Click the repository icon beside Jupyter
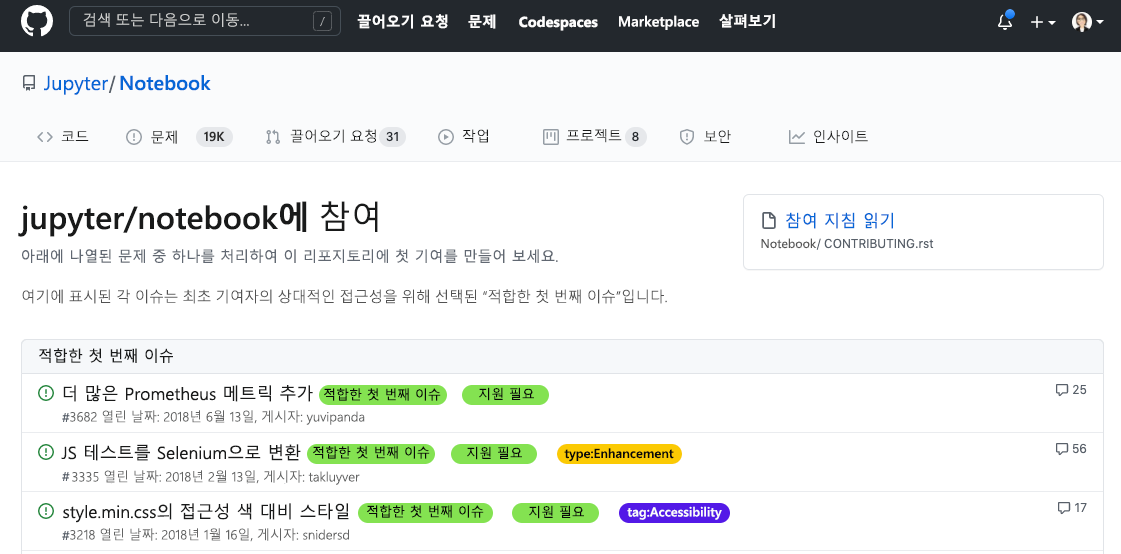The height and width of the screenshot is (554, 1121). click(29, 84)
